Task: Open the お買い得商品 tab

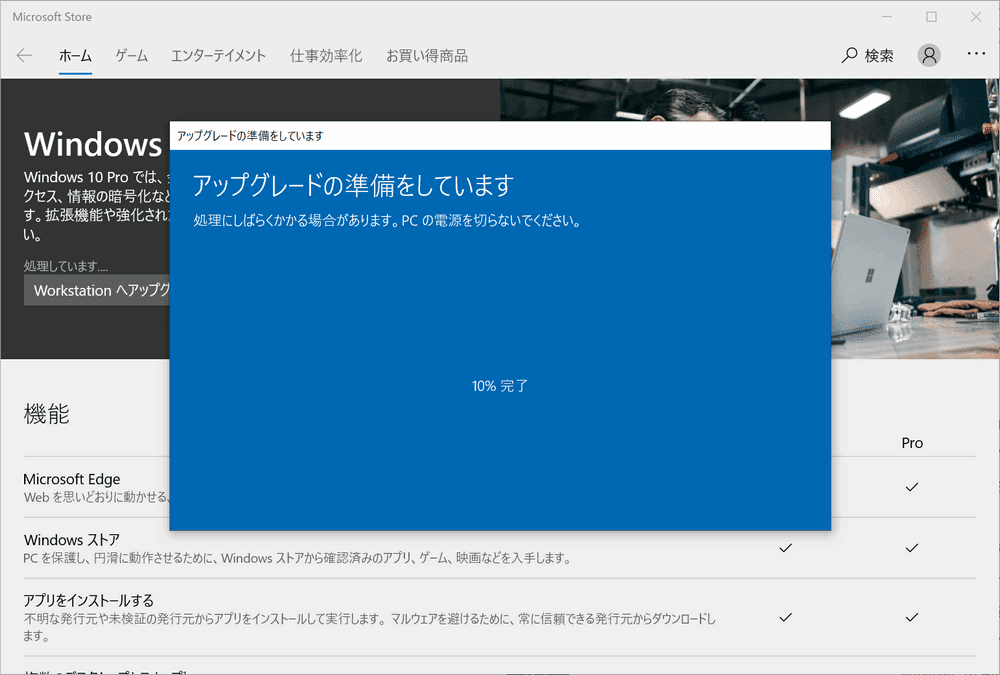Action: [427, 56]
